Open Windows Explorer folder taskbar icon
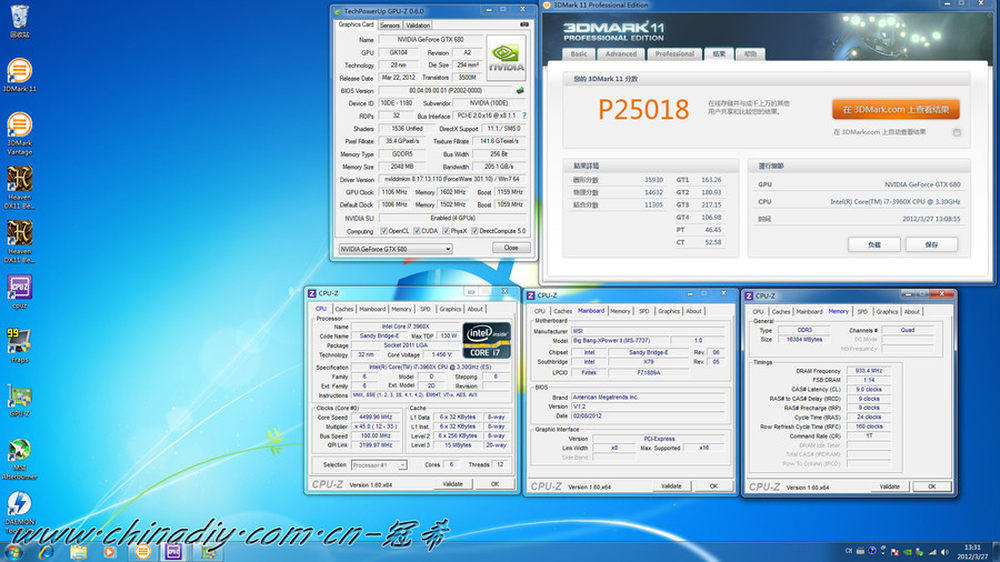Screen dimensions: 1000x562 pos(78,552)
